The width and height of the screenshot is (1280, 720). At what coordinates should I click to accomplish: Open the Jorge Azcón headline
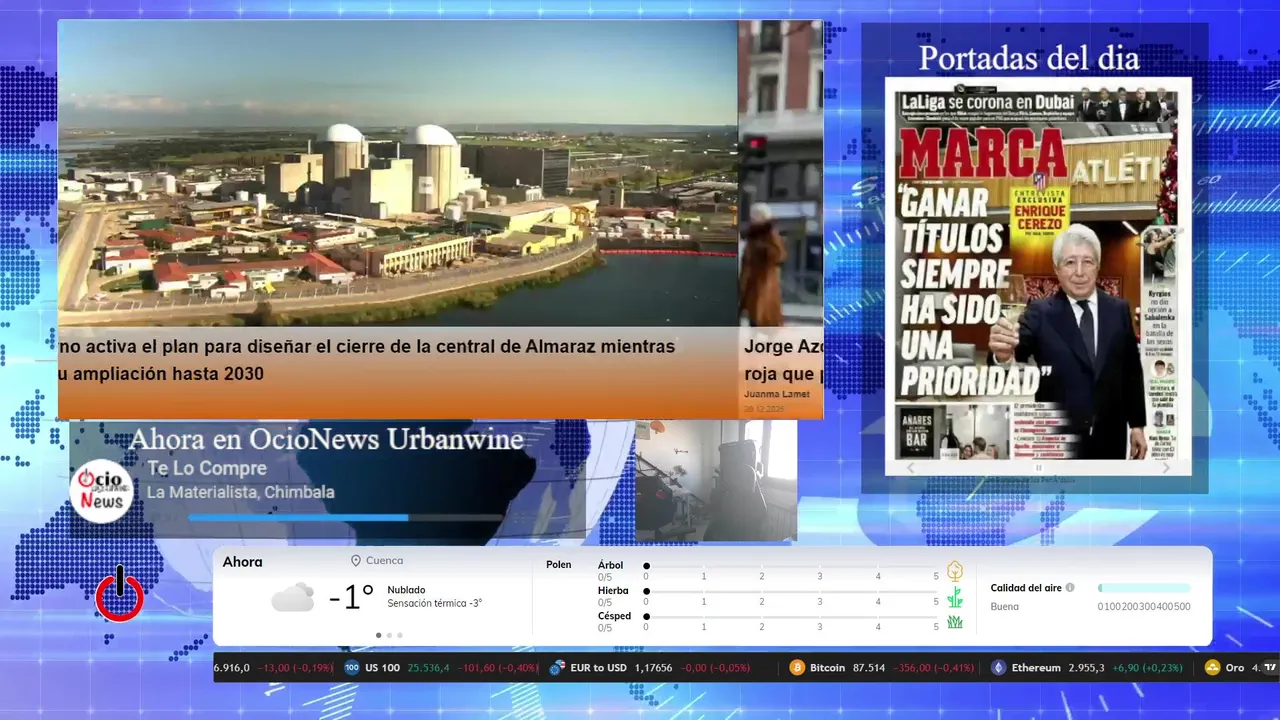[x=784, y=360]
